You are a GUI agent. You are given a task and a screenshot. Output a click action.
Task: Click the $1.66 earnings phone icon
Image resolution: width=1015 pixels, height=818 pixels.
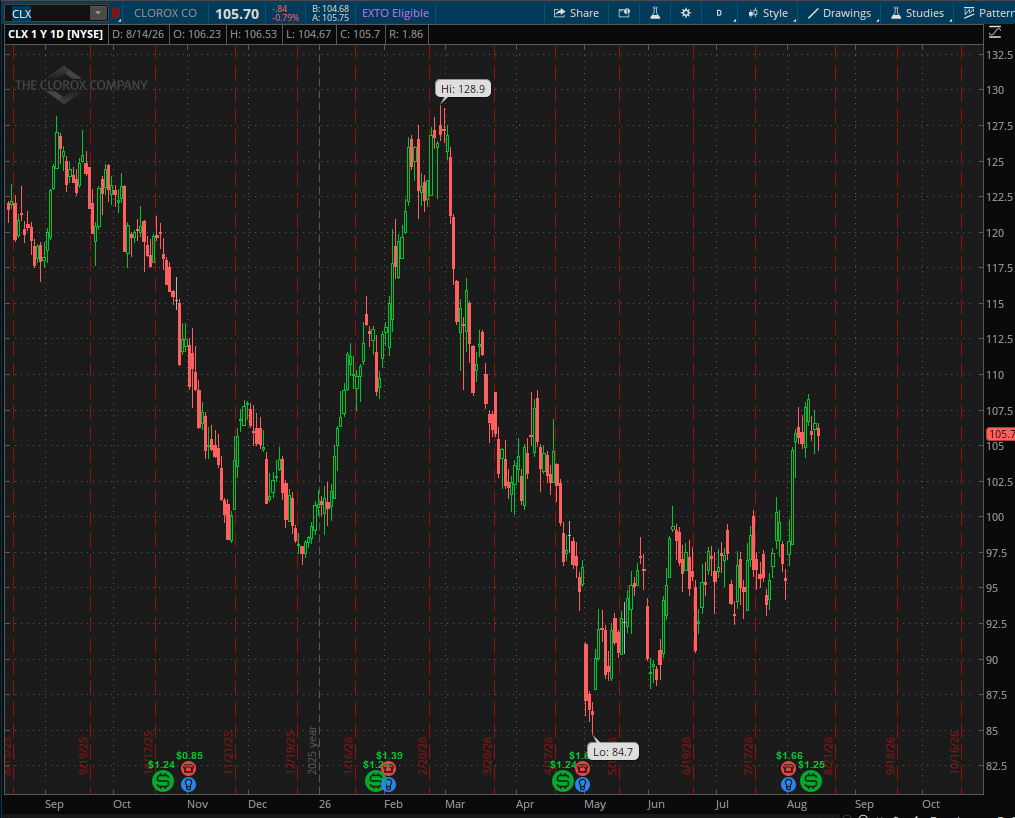coord(788,769)
